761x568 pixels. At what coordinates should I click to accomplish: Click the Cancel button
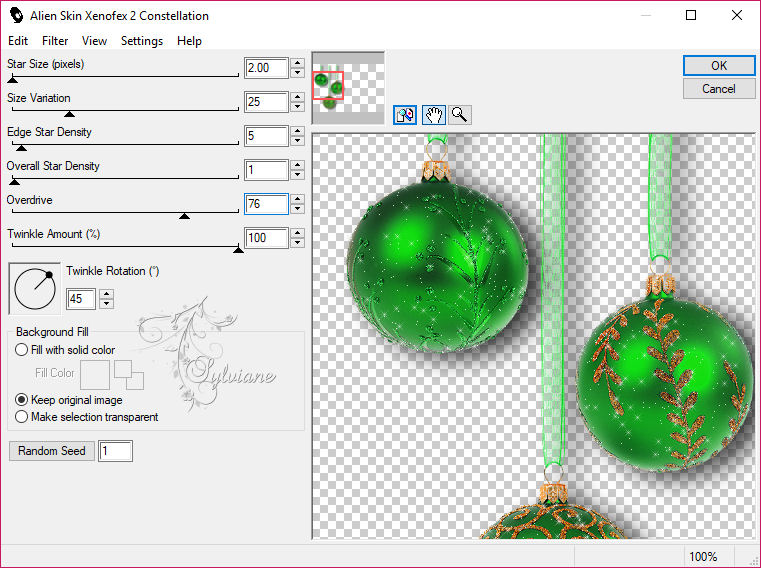(x=719, y=89)
